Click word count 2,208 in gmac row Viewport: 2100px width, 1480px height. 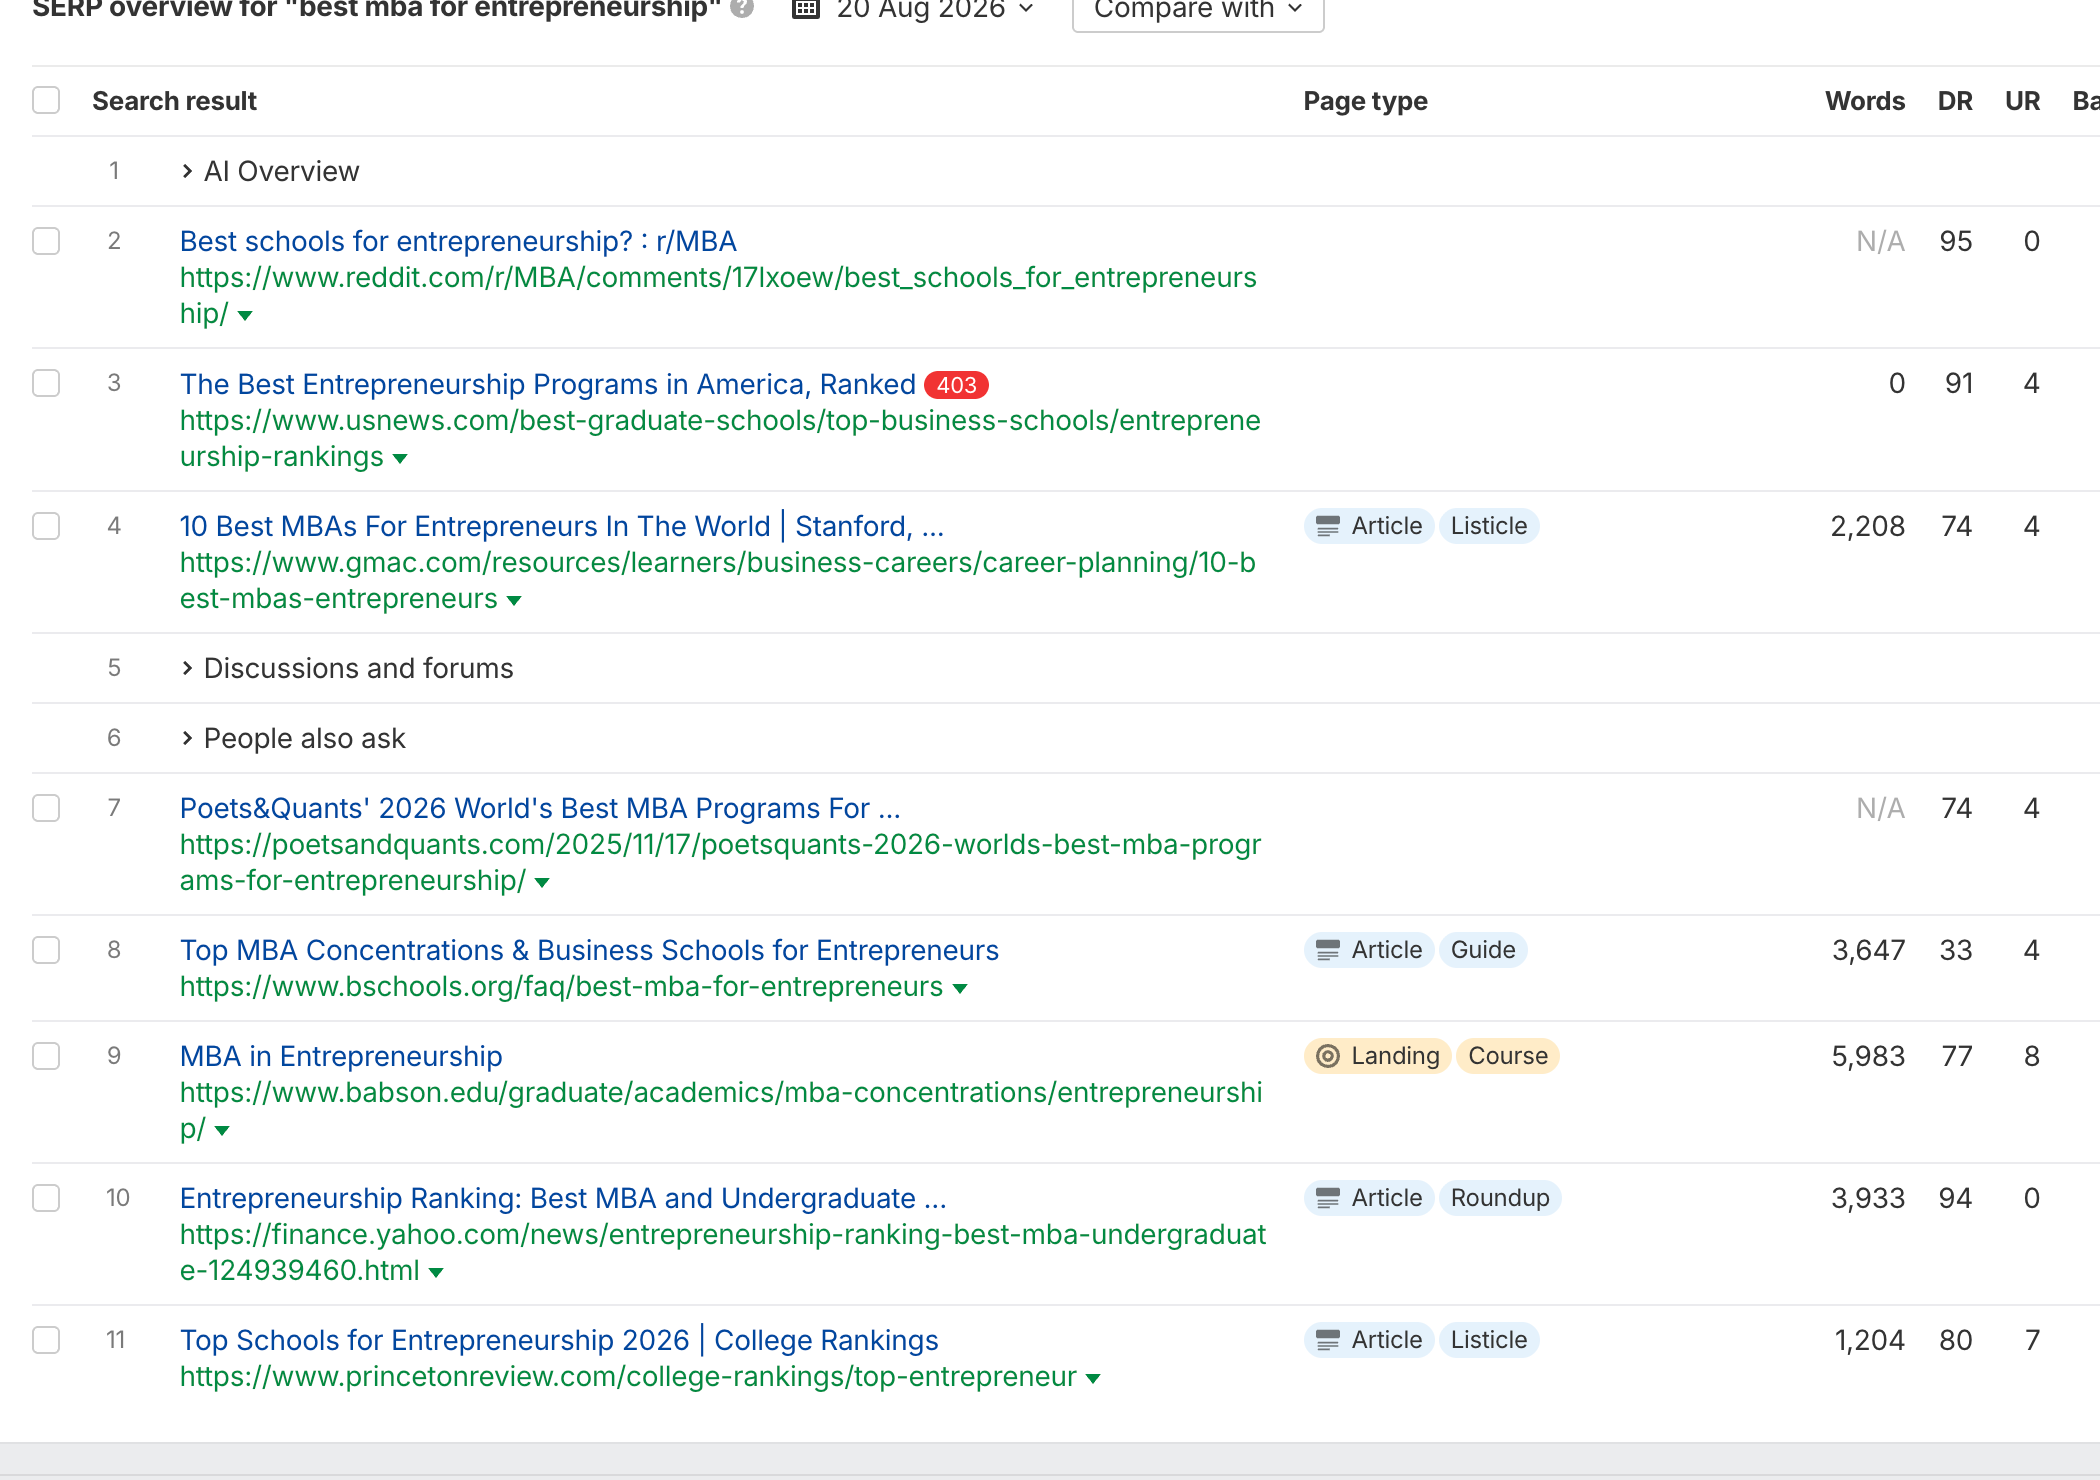1868,526
